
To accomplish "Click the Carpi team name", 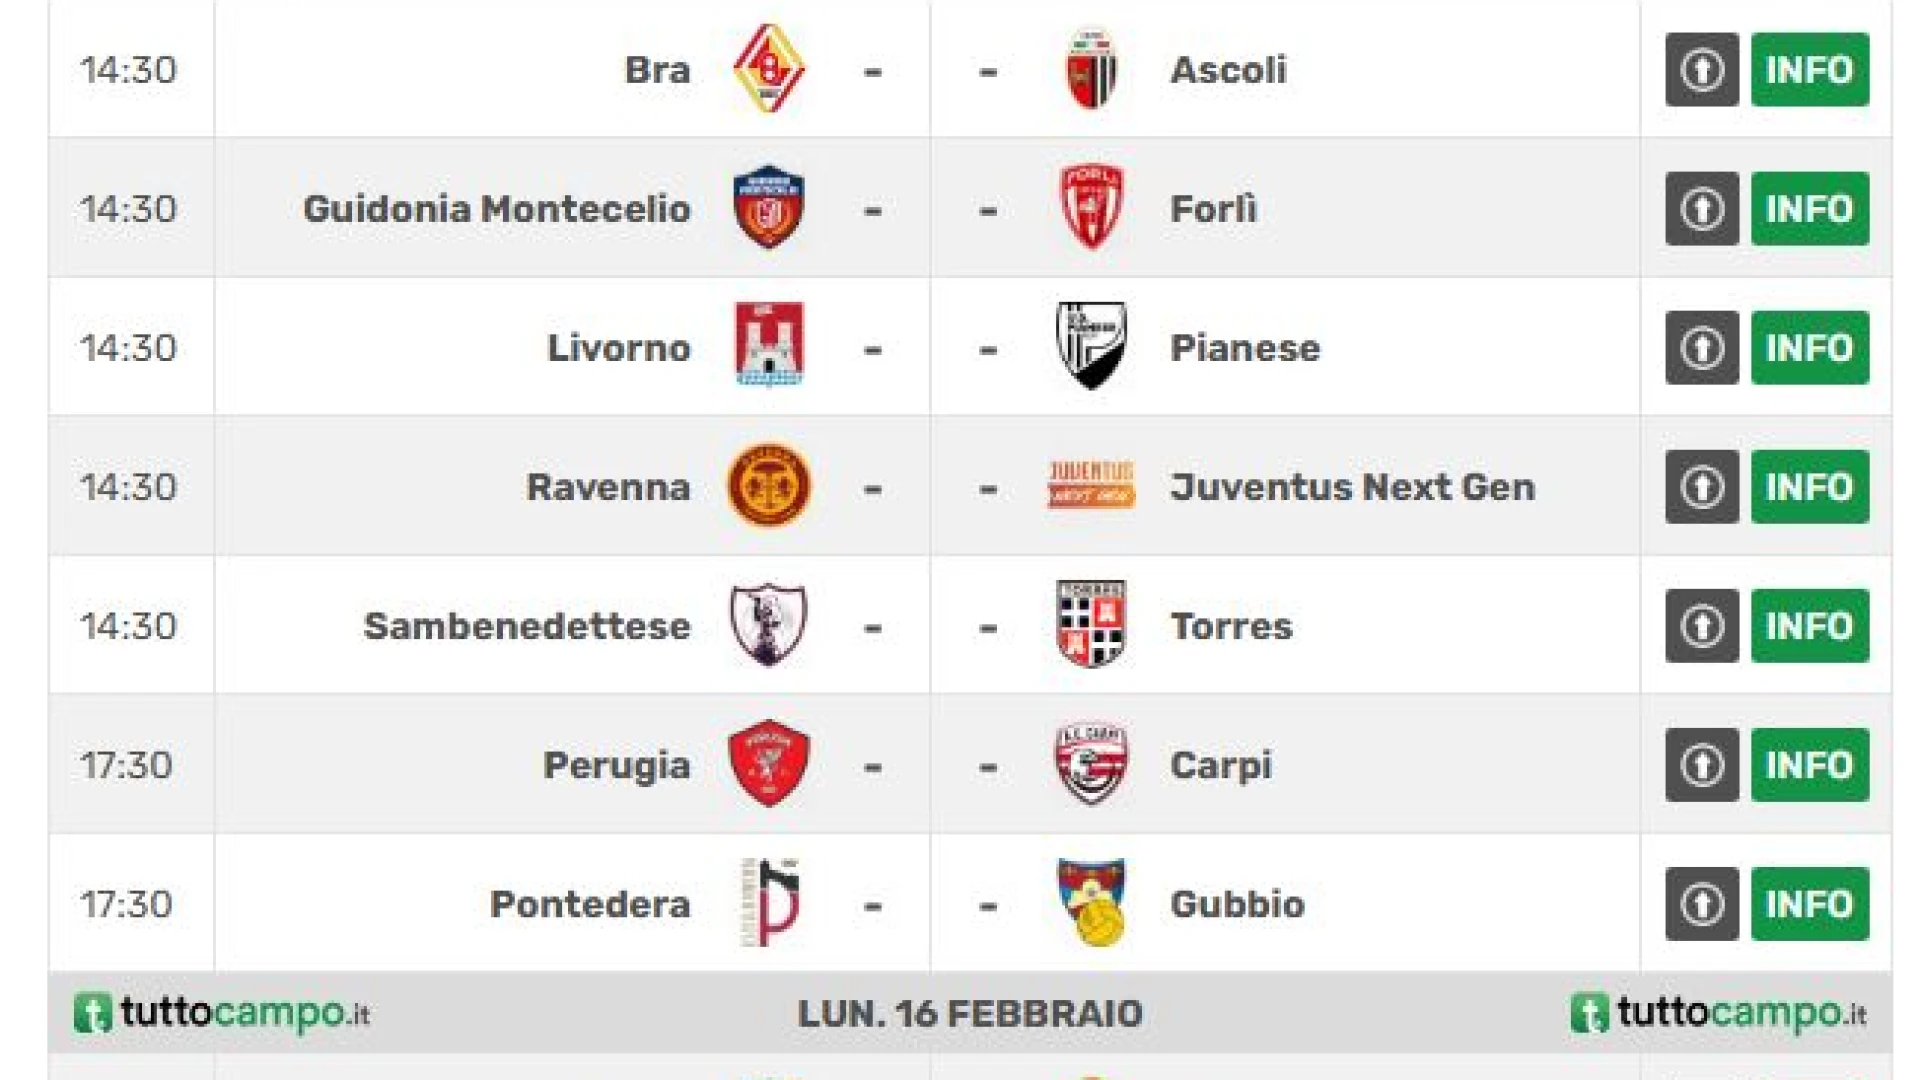I will 1220,765.
